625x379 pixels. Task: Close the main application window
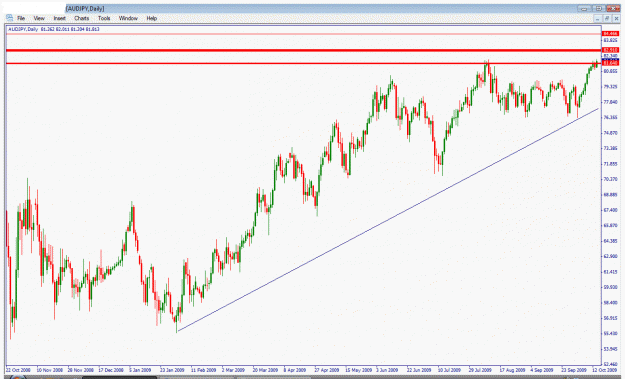pyautogui.click(x=613, y=8)
